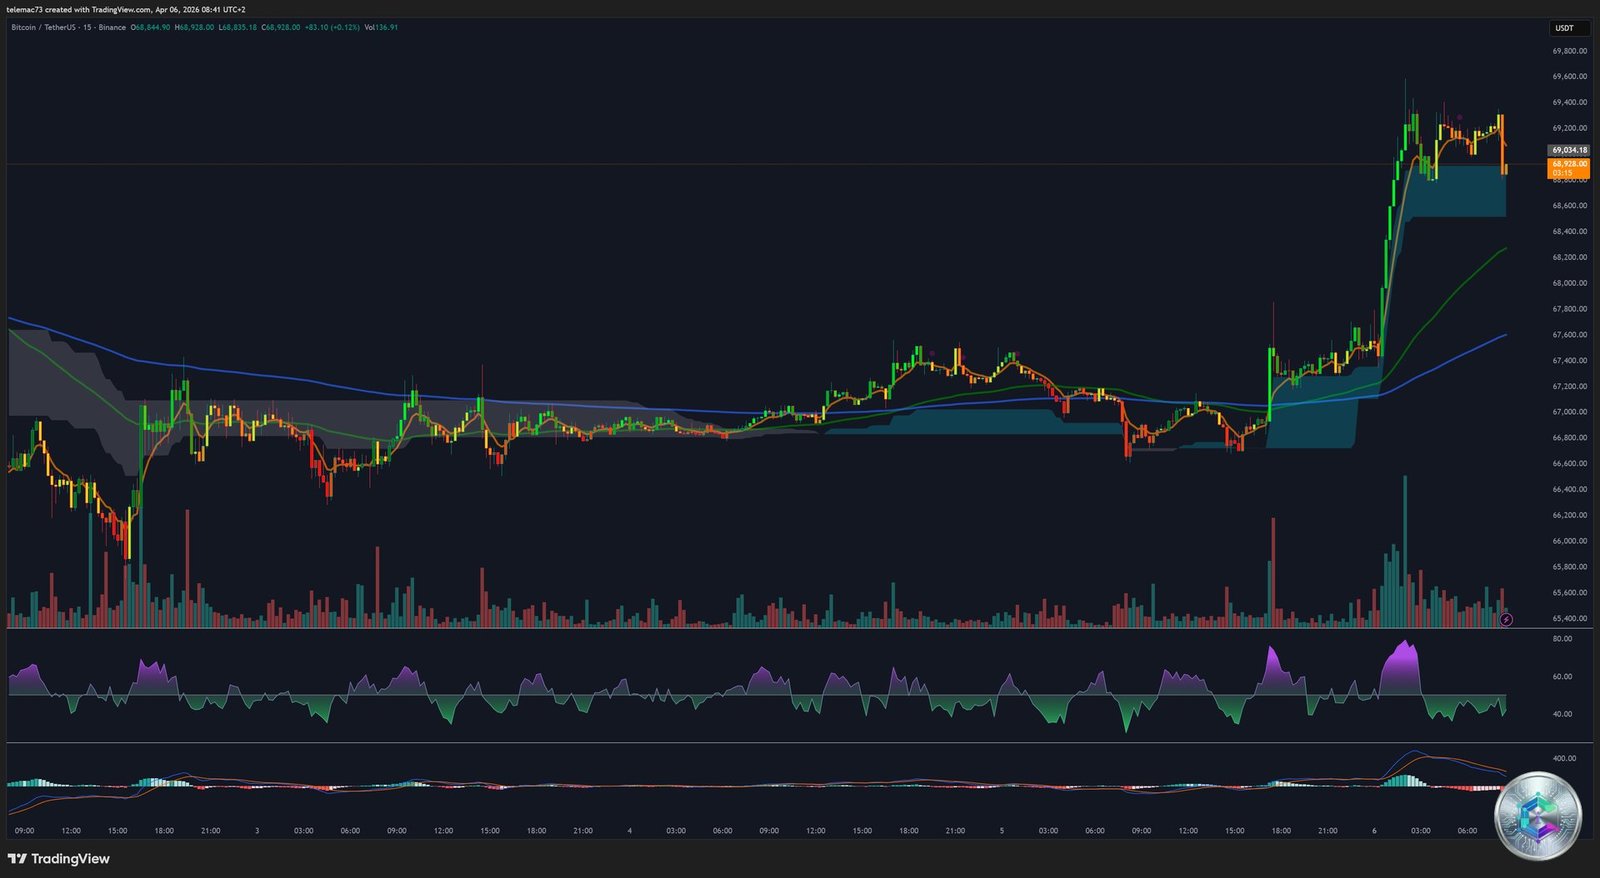
Task: Click the 68,000.00 price axis label
Action: pos(1569,283)
